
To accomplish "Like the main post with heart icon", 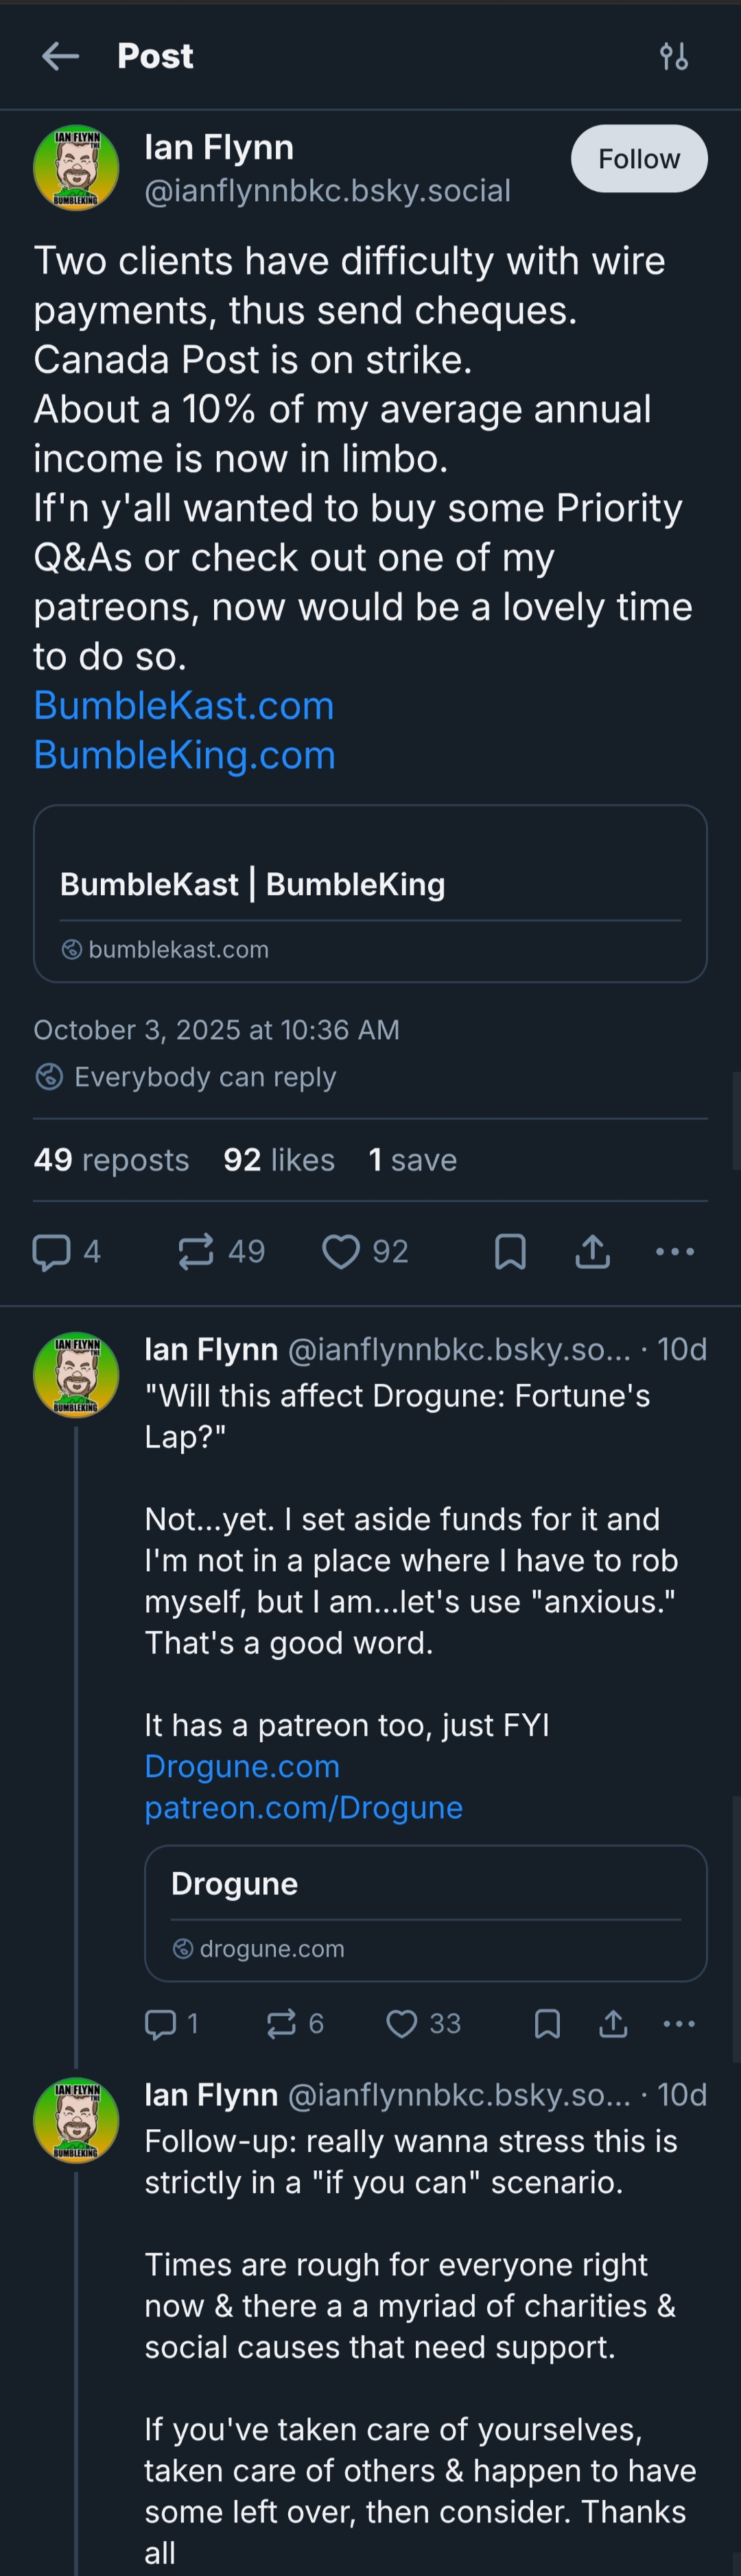I will (341, 1251).
